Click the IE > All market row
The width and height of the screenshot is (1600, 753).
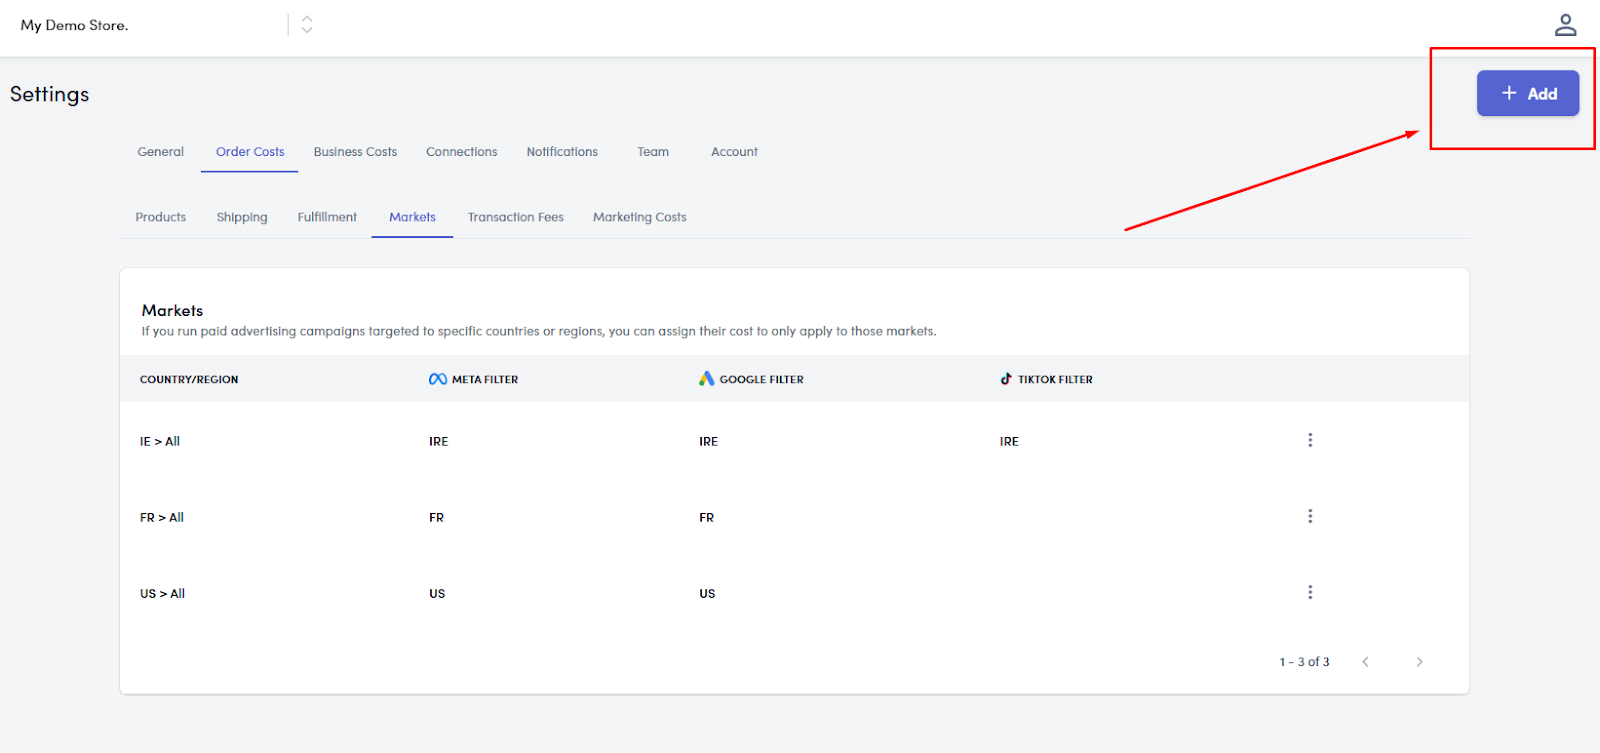tap(160, 441)
